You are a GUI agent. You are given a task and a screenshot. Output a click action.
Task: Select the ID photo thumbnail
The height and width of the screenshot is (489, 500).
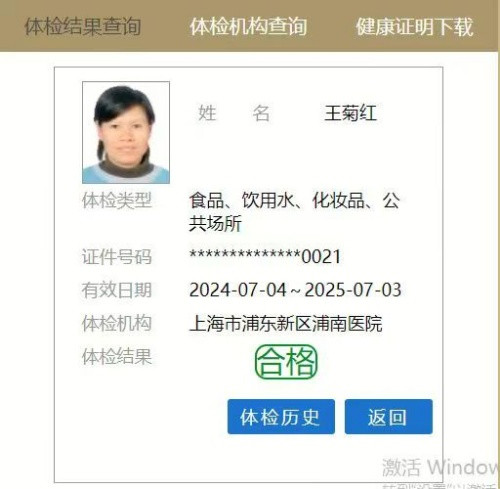point(126,132)
